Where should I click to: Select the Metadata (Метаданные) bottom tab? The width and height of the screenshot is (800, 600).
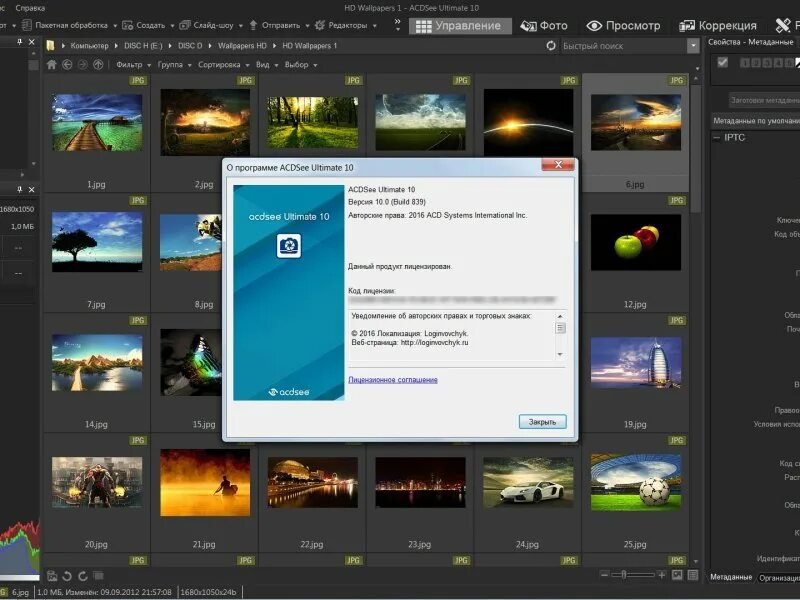click(731, 577)
